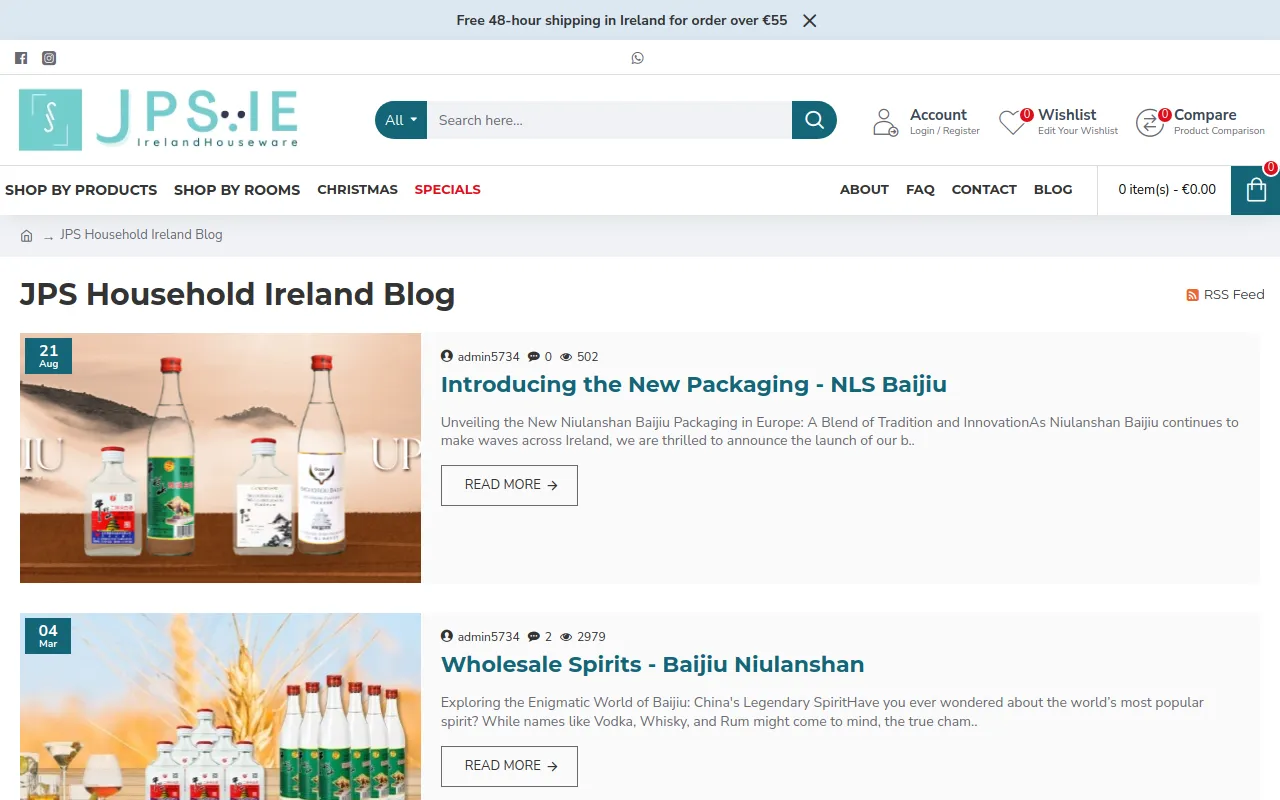Click the views eye icon showing 2979
This screenshot has width=1280, height=800.
click(566, 637)
